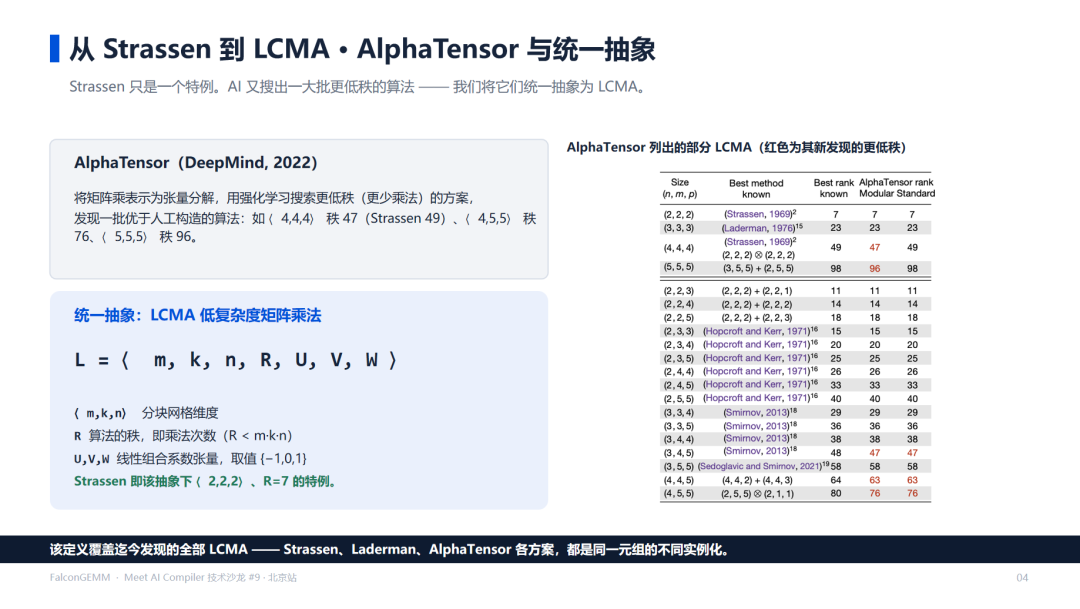This screenshot has width=1080, height=609.
Task: Click the 'Best rank known' column header
Action: (x=833, y=188)
